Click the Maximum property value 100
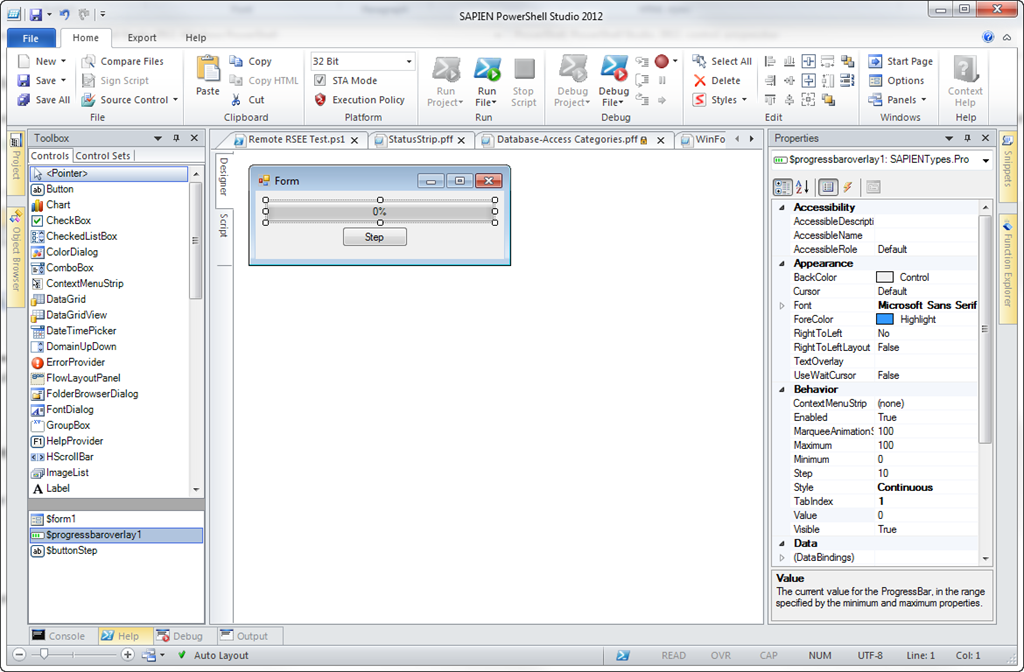Screen dimensions: 1024x672 926,446
